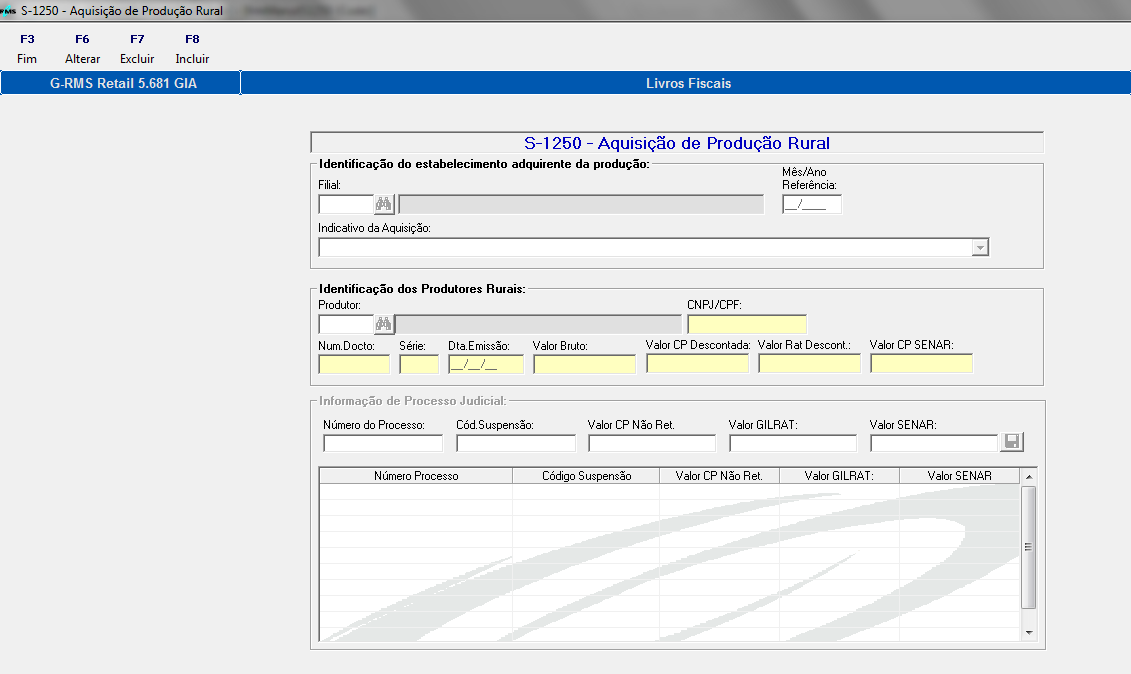
Task: Open the Indicativo da Aquisição dropdown
Action: (979, 247)
